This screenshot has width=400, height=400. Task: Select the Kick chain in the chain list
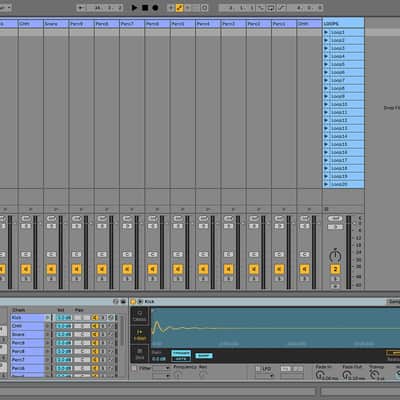pyautogui.click(x=27, y=318)
